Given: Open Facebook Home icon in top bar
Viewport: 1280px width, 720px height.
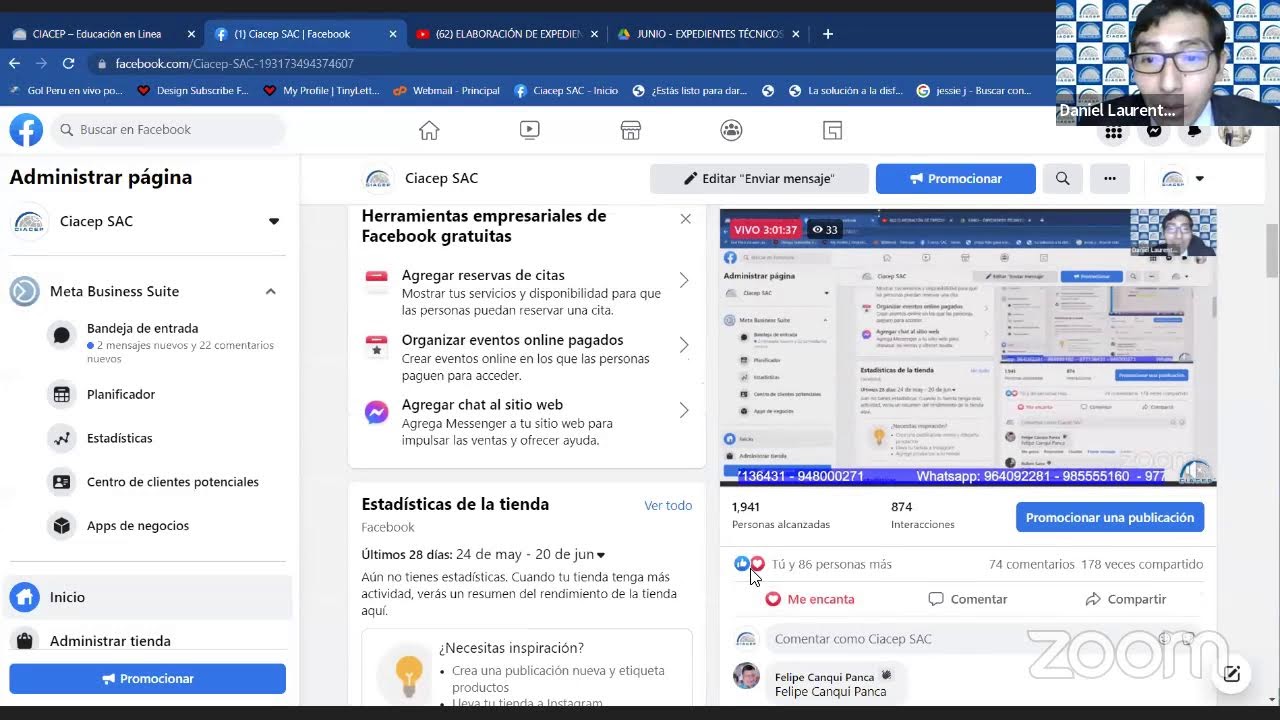Looking at the screenshot, I should click(x=429, y=130).
